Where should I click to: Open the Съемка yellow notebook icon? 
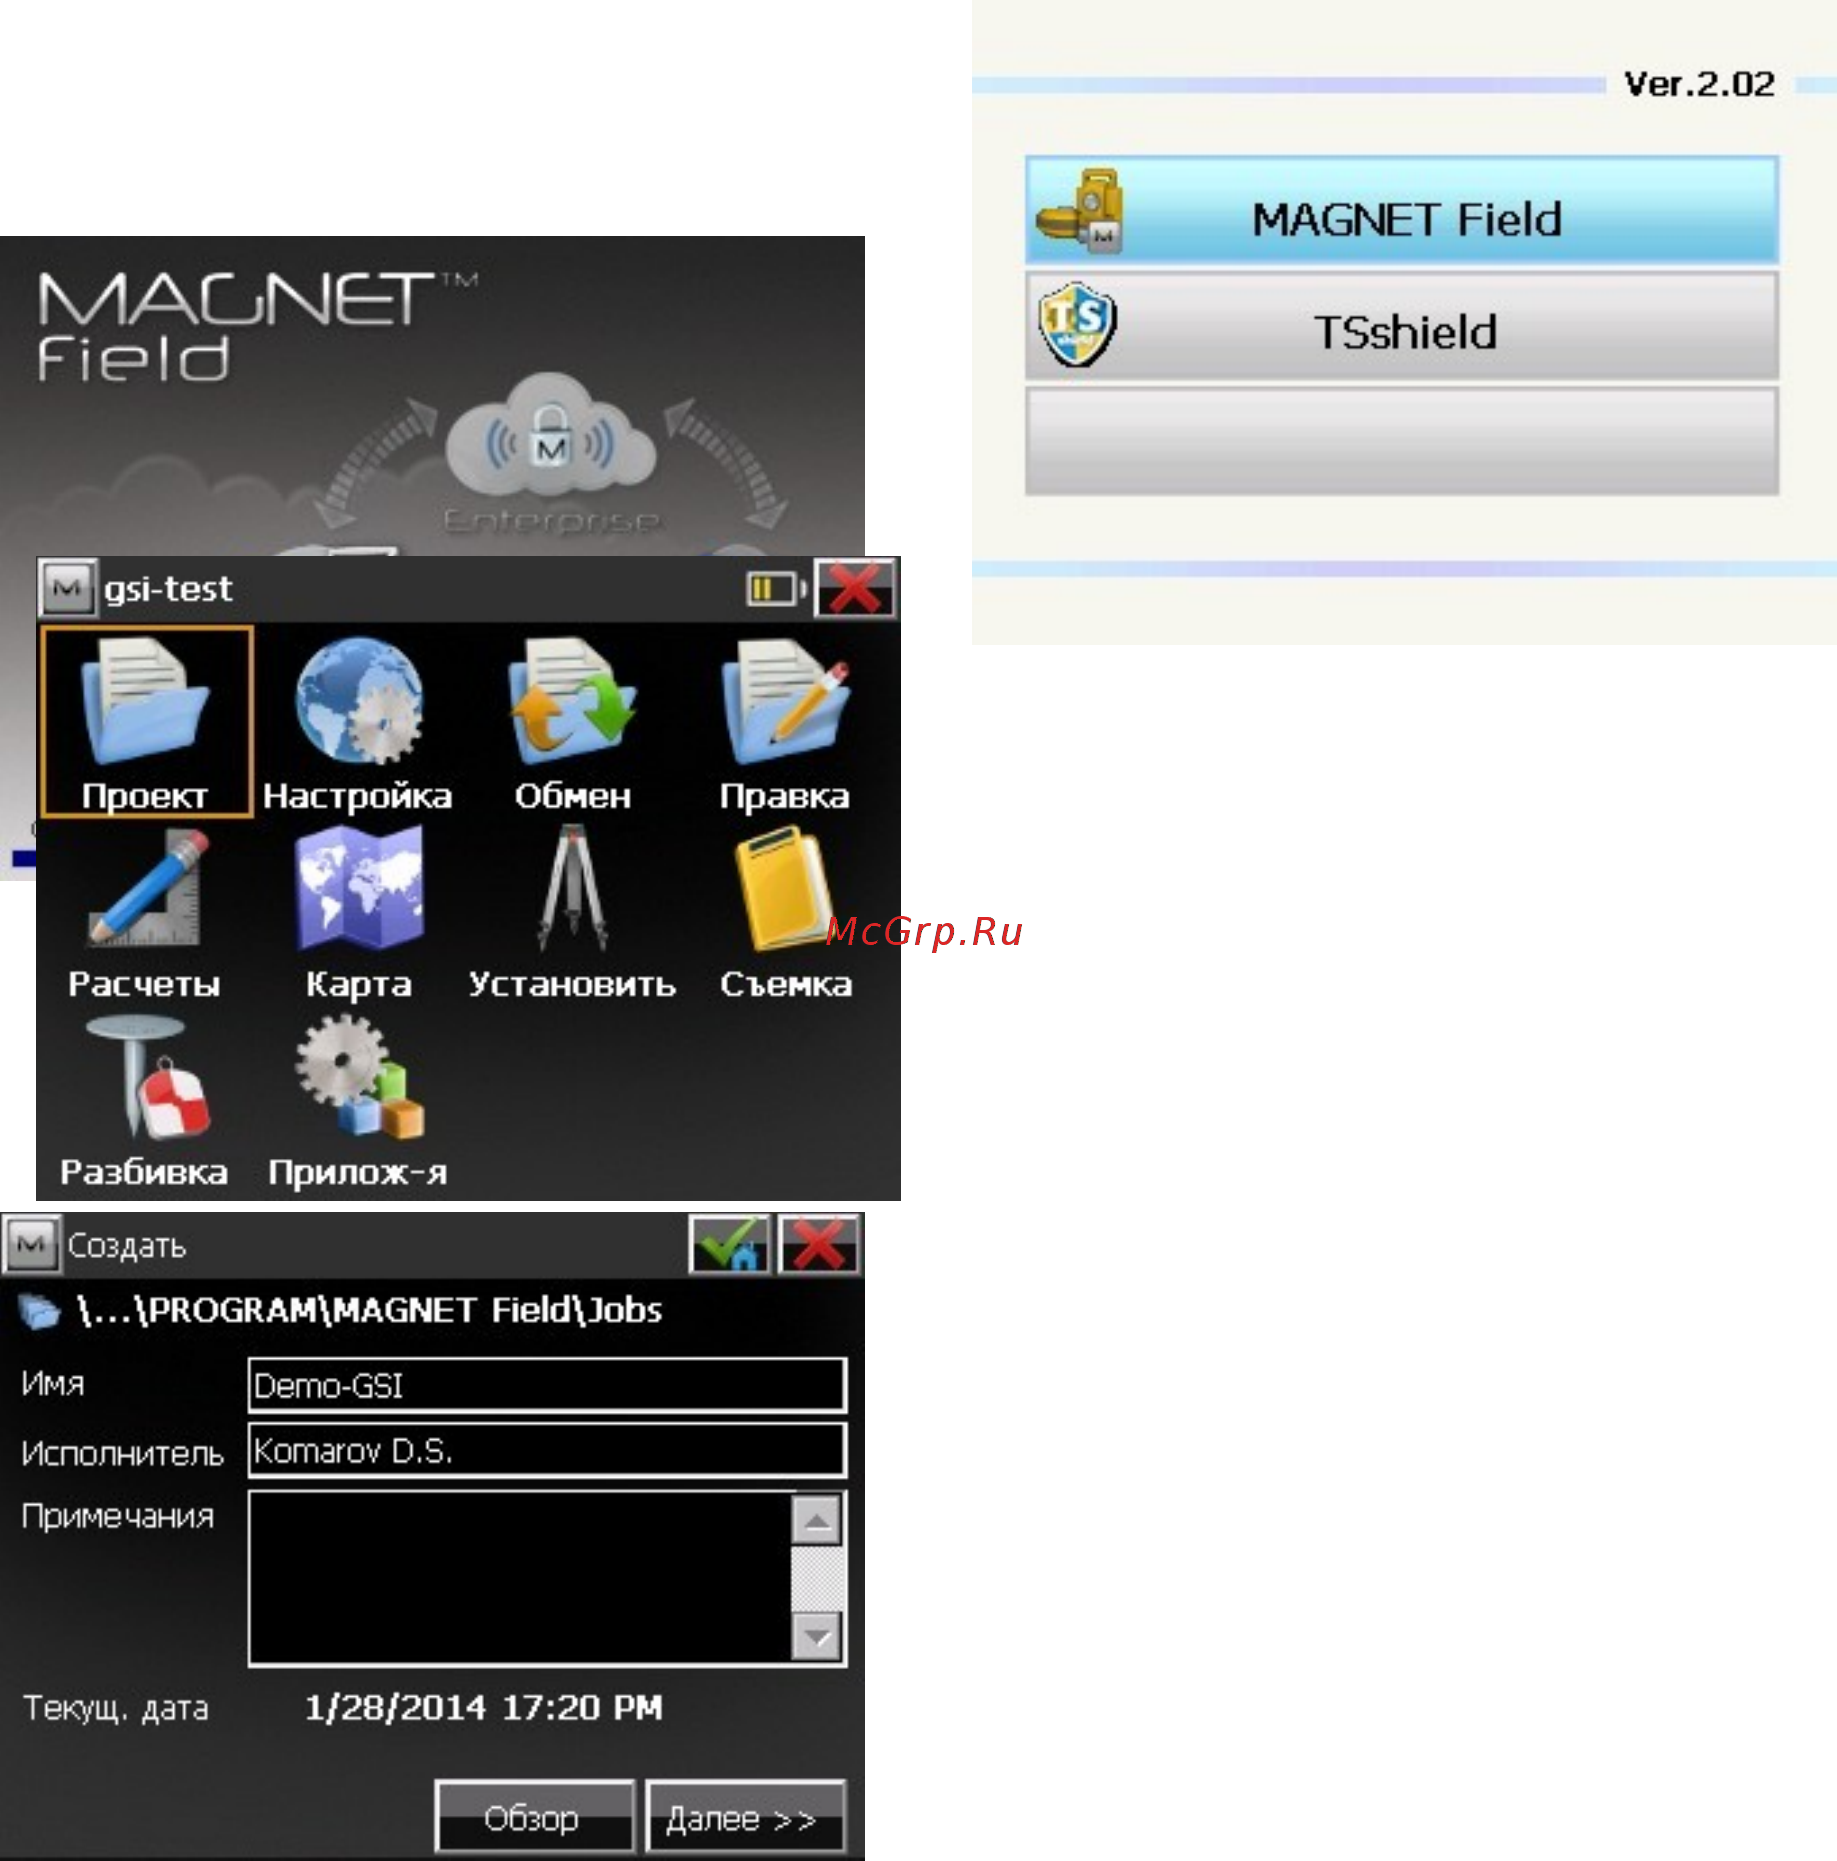pos(785,912)
